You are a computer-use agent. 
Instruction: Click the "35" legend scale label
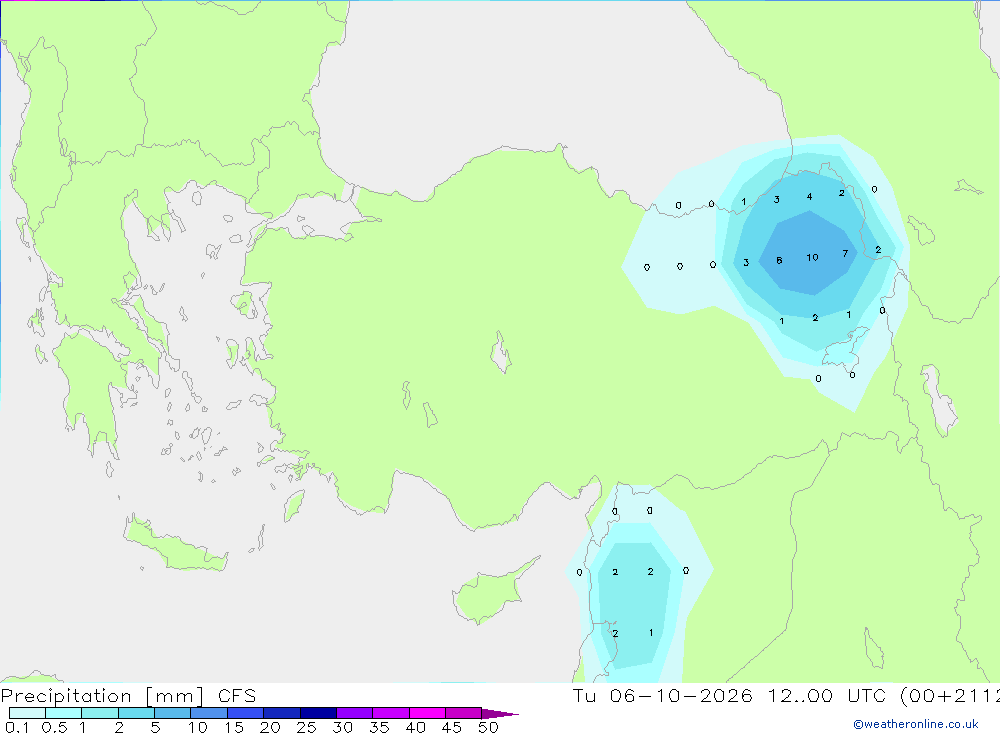tap(379, 727)
